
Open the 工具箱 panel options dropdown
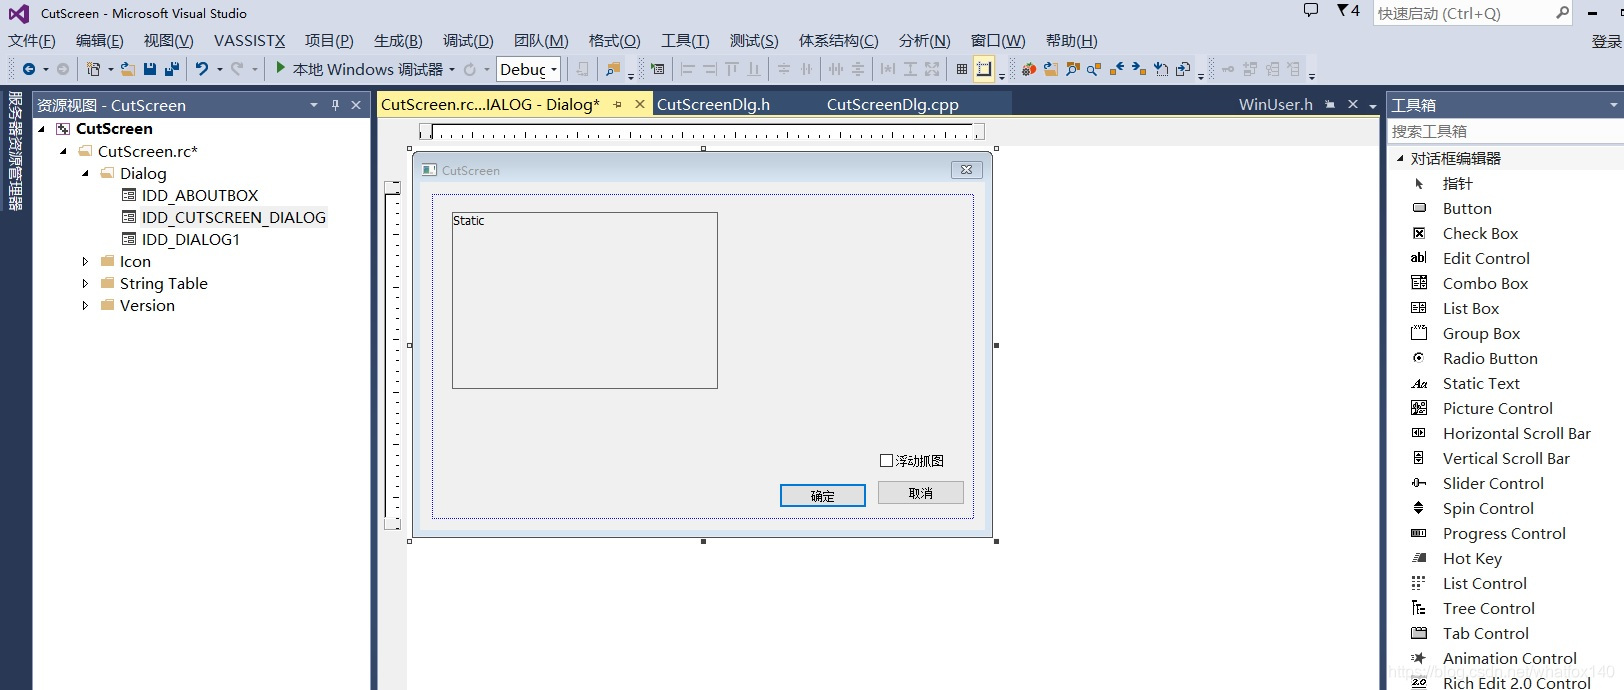tap(1613, 105)
